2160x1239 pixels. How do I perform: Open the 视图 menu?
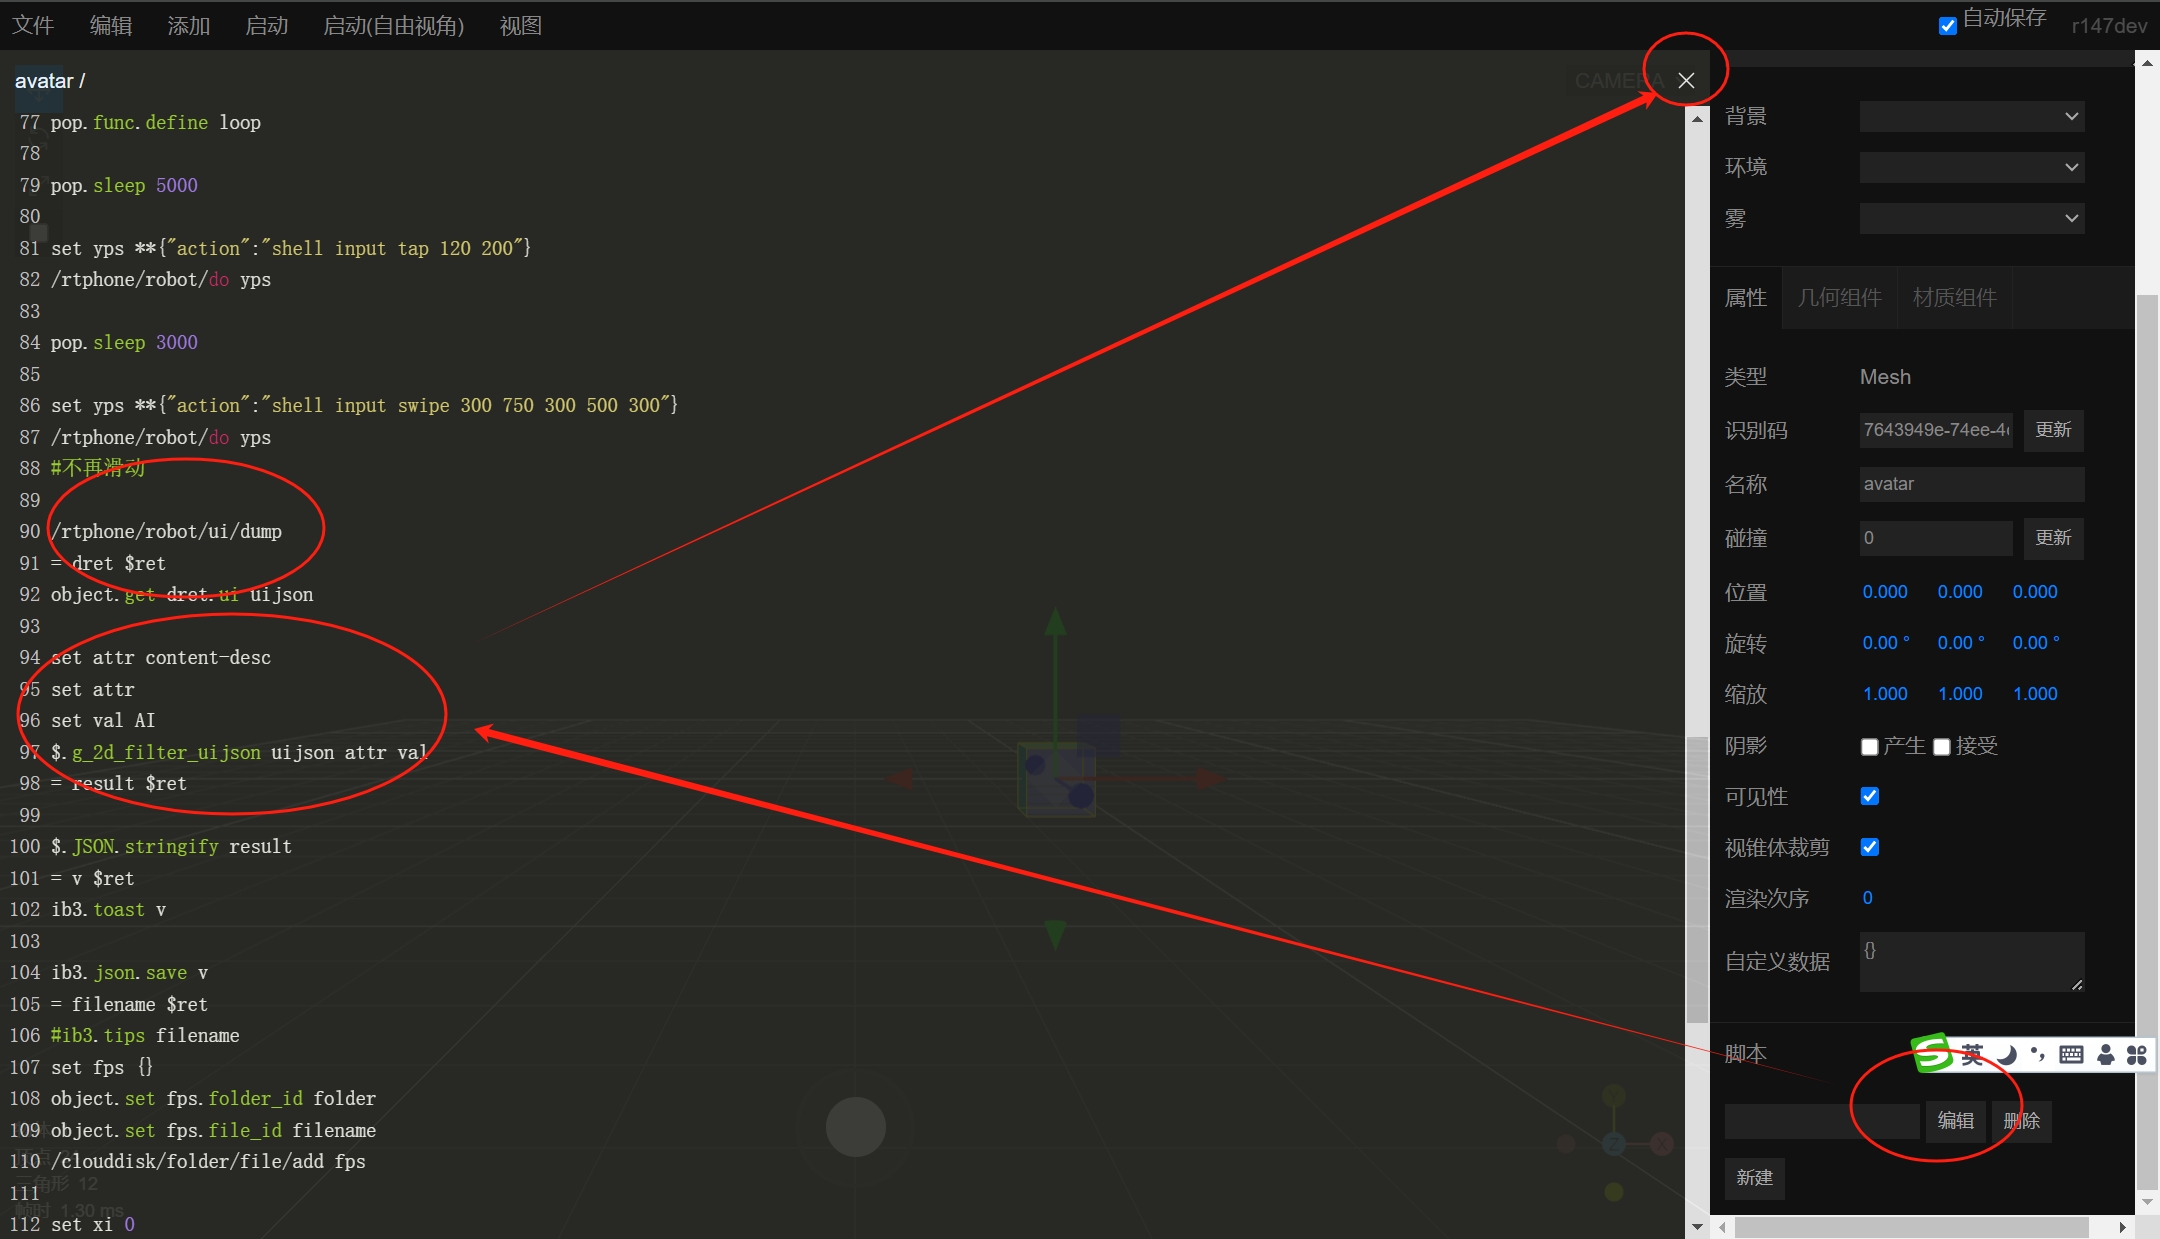521,25
